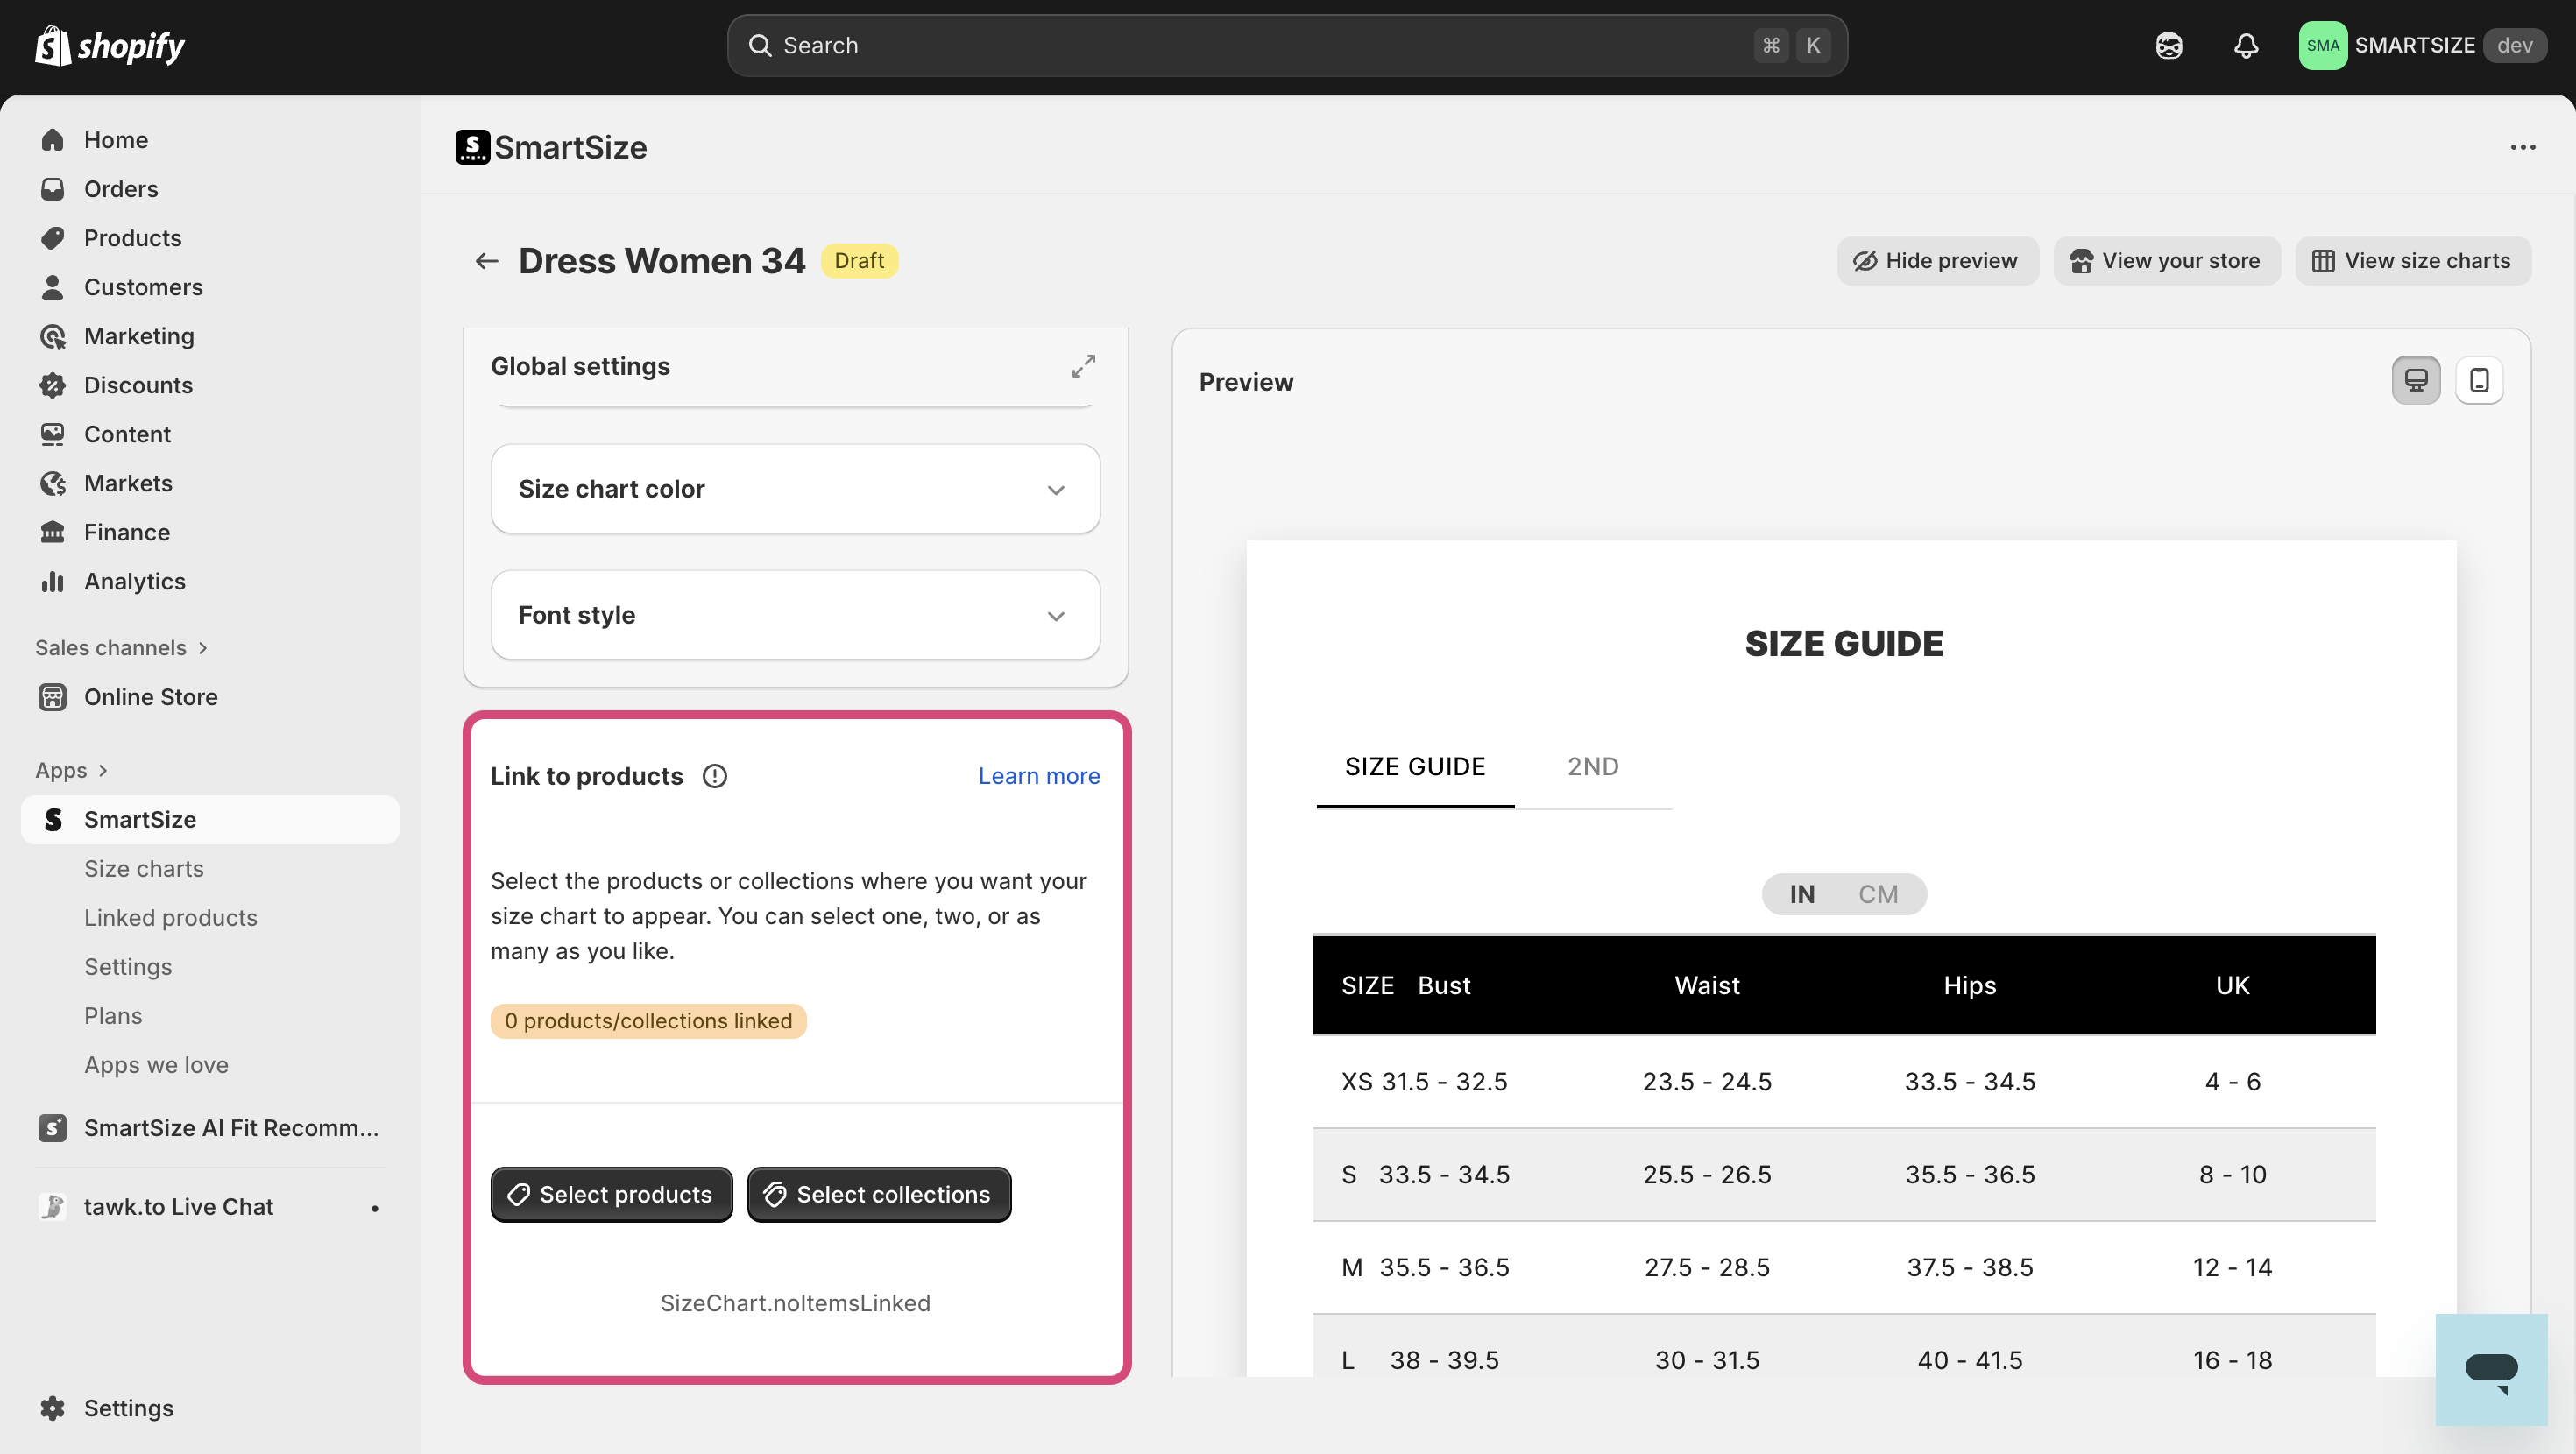Open the three-dot menu for SmartSize
The height and width of the screenshot is (1454, 2576).
pos(2522,147)
